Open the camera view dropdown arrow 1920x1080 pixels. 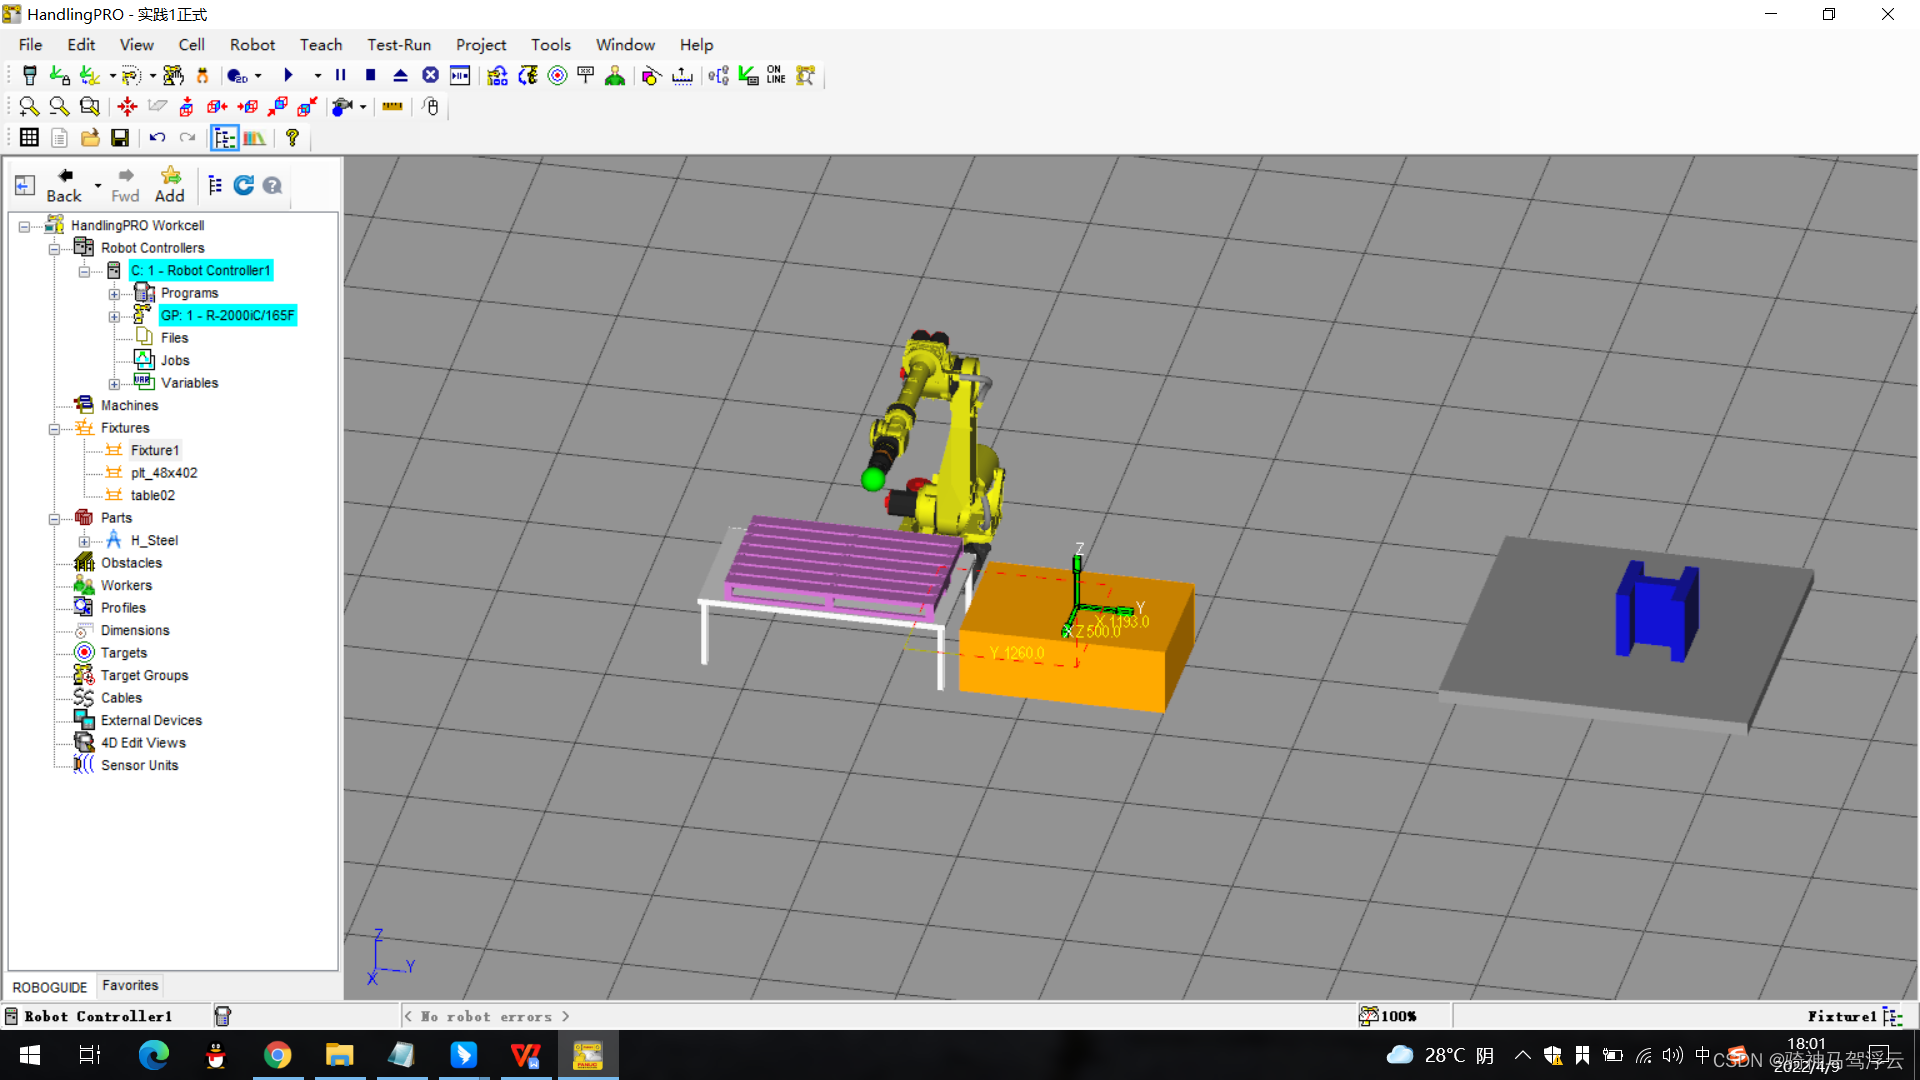coord(363,107)
